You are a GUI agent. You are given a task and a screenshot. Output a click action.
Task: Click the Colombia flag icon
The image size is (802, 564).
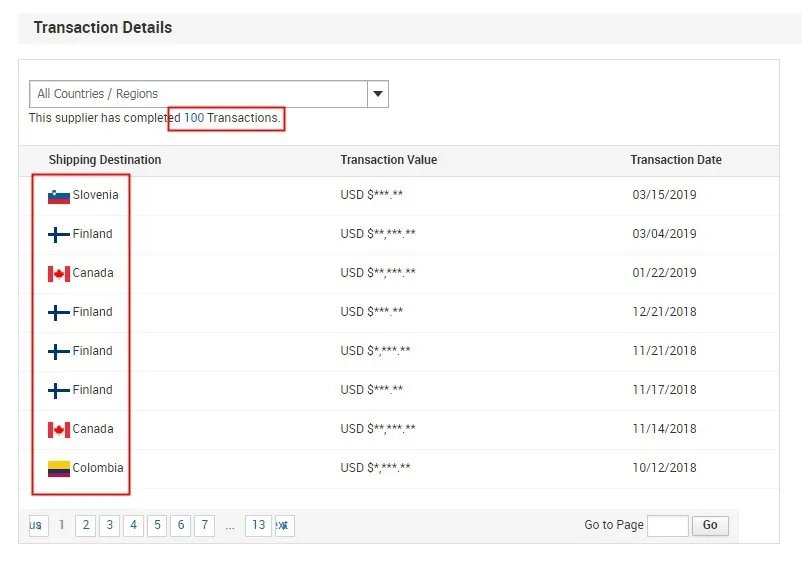(58, 468)
